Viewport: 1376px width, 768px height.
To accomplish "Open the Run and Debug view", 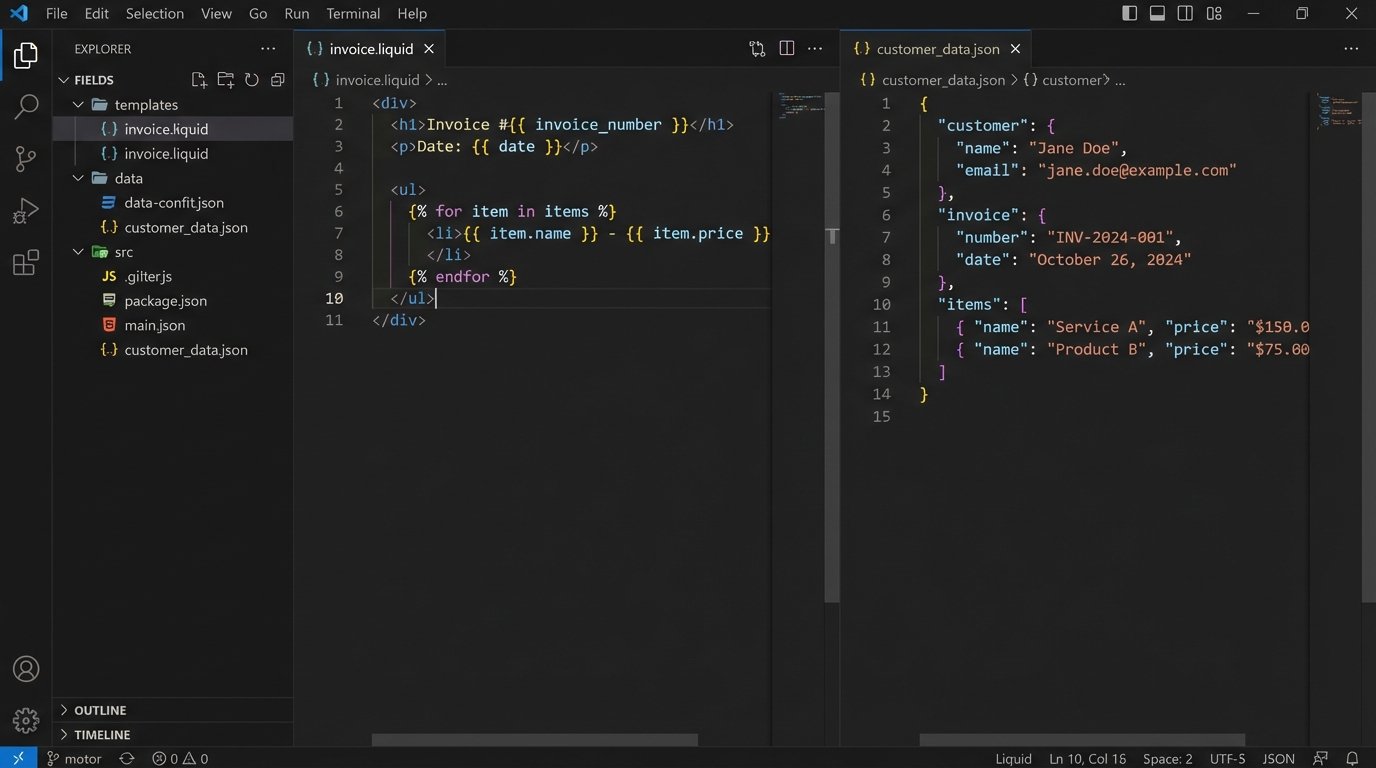I will tap(26, 210).
